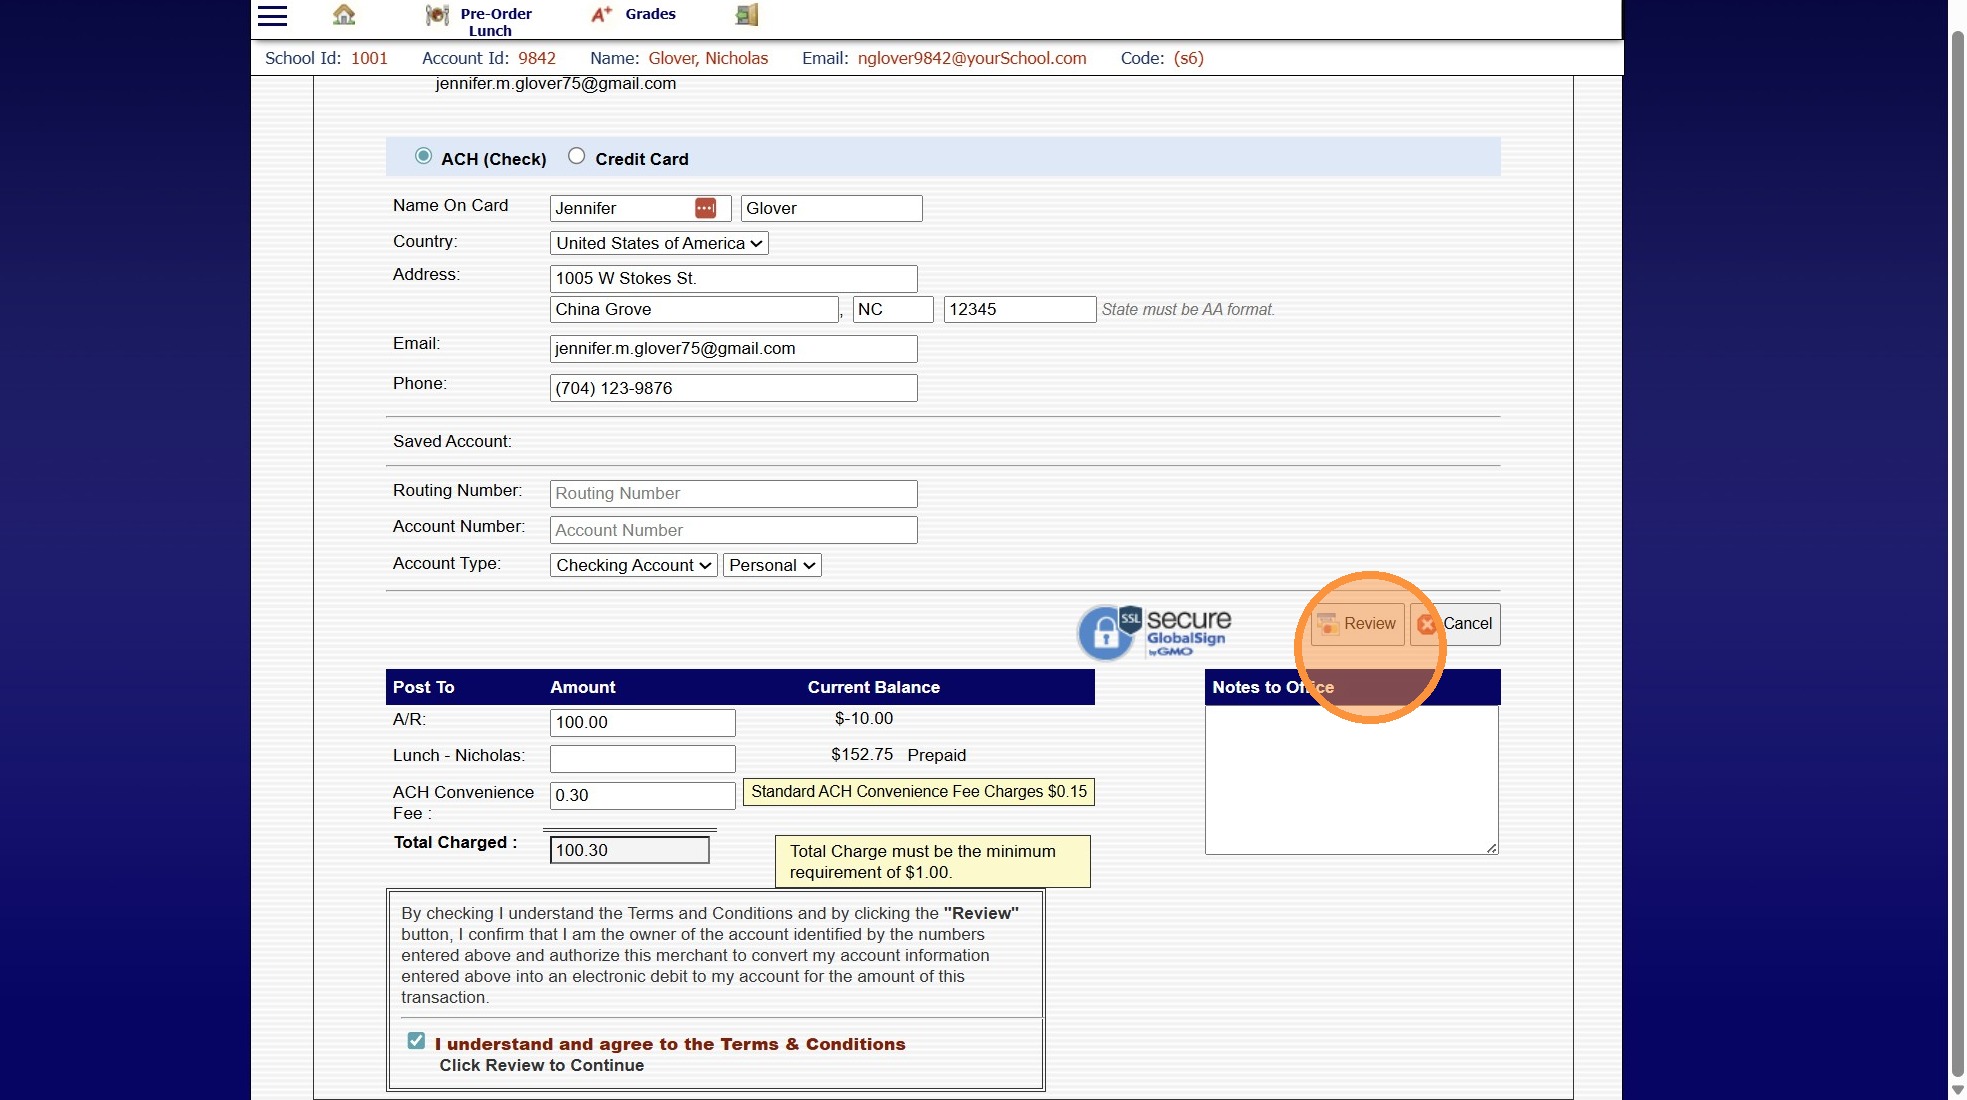Click the Routing Number field
1967x1100 pixels.
coord(733,493)
